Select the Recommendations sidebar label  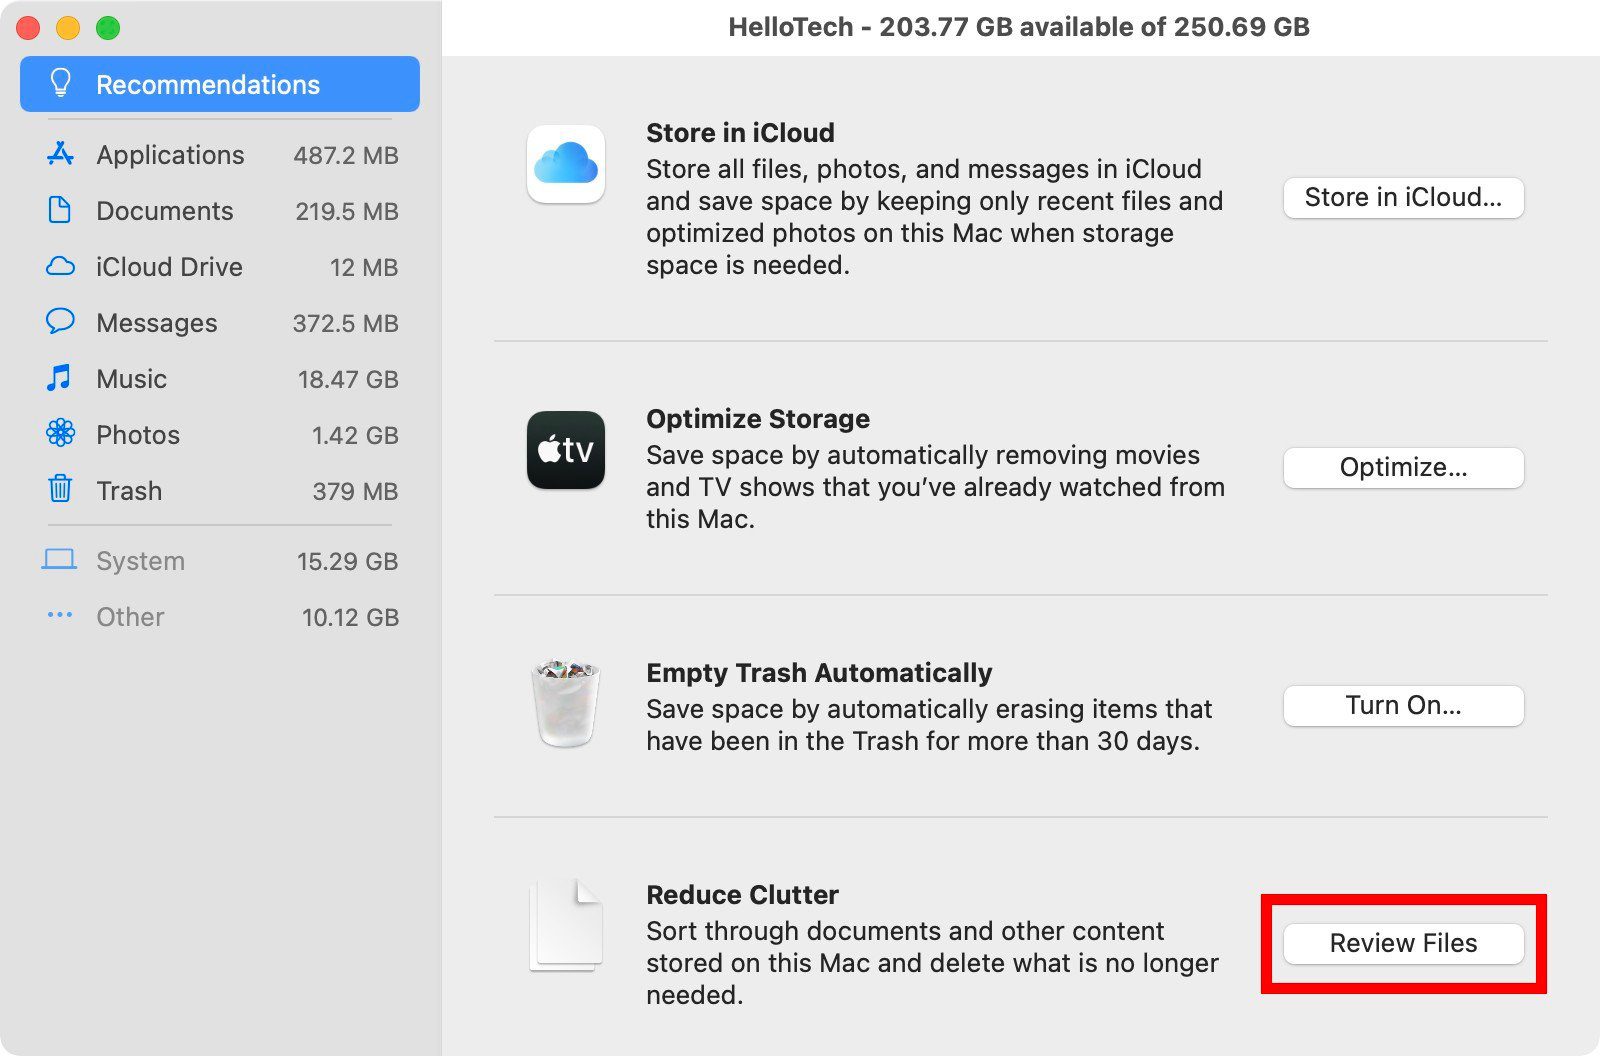click(208, 85)
